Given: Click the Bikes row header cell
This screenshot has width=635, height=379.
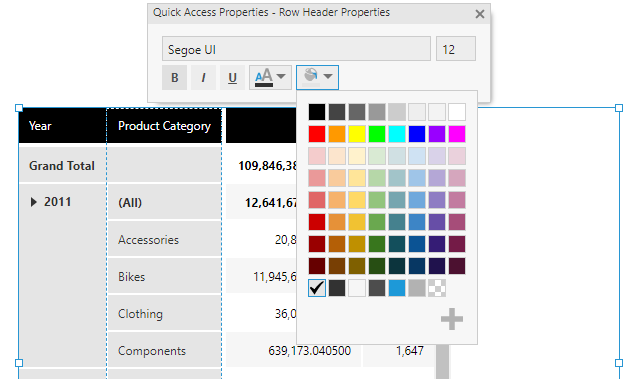Looking at the screenshot, I should [x=164, y=277].
